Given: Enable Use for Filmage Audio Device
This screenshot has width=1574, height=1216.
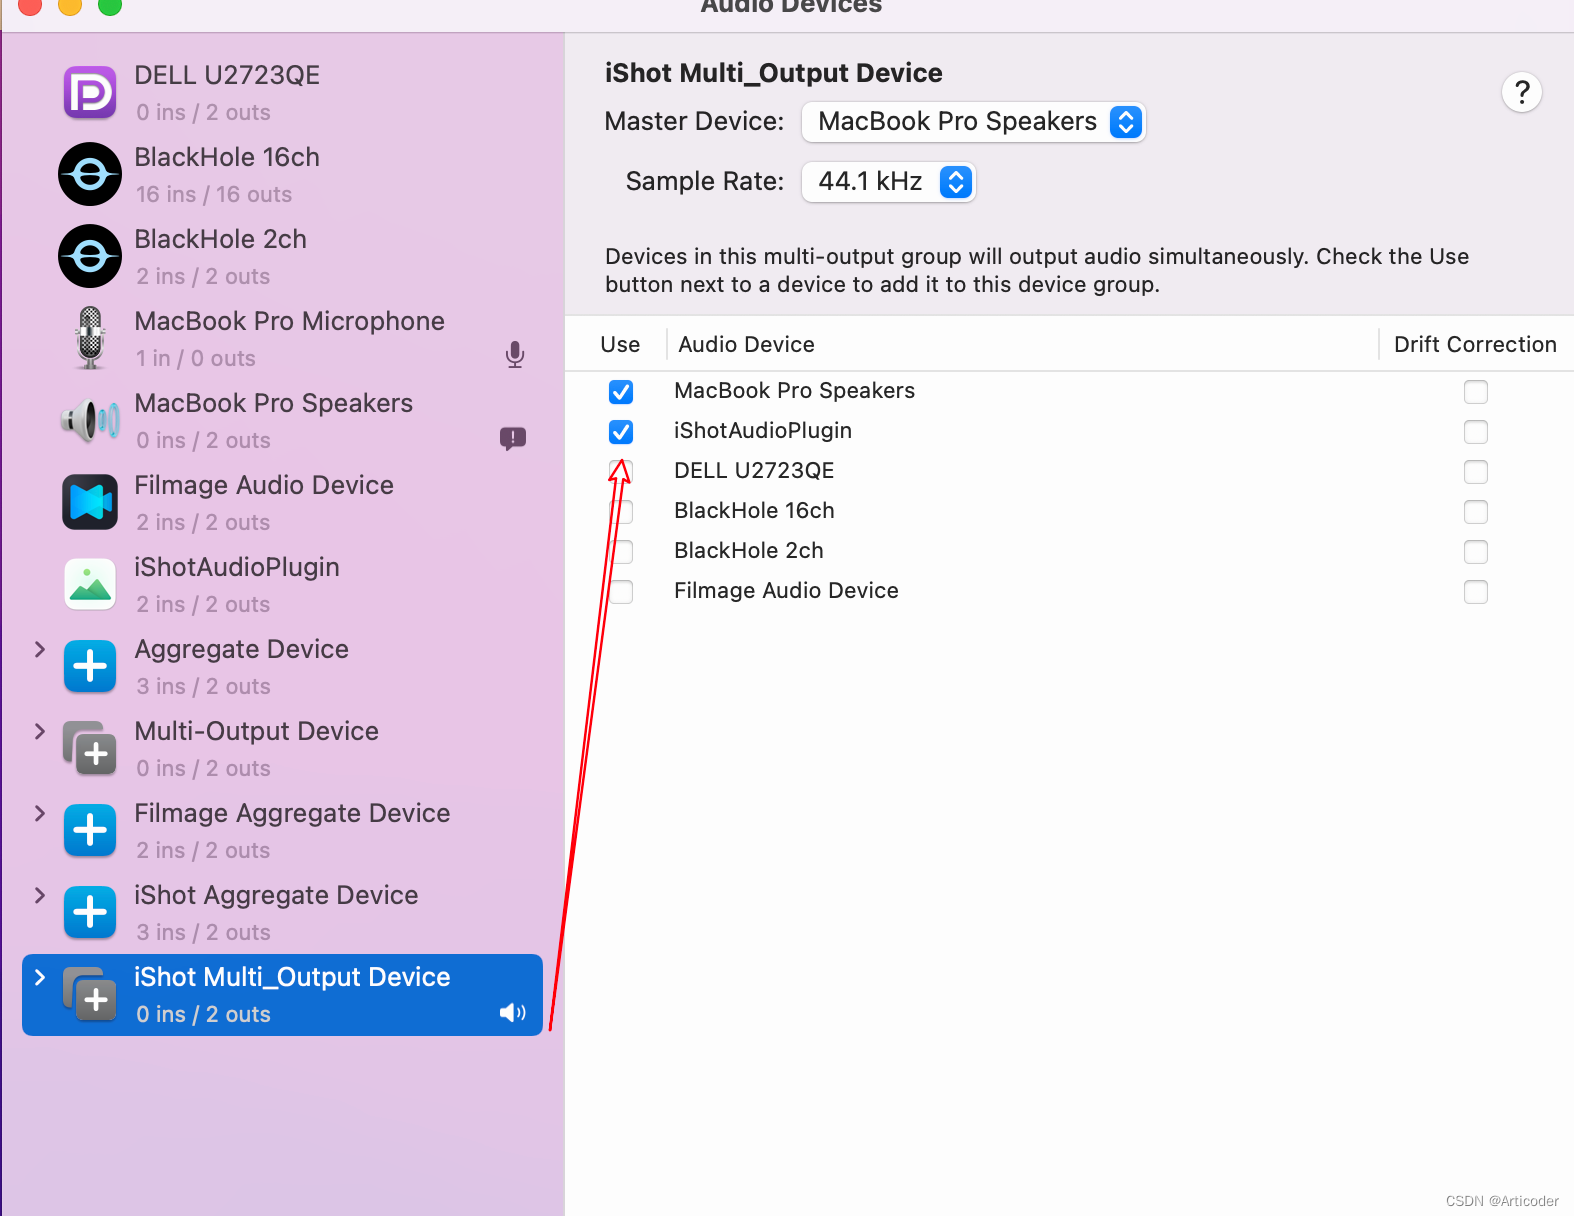Looking at the screenshot, I should tap(621, 592).
